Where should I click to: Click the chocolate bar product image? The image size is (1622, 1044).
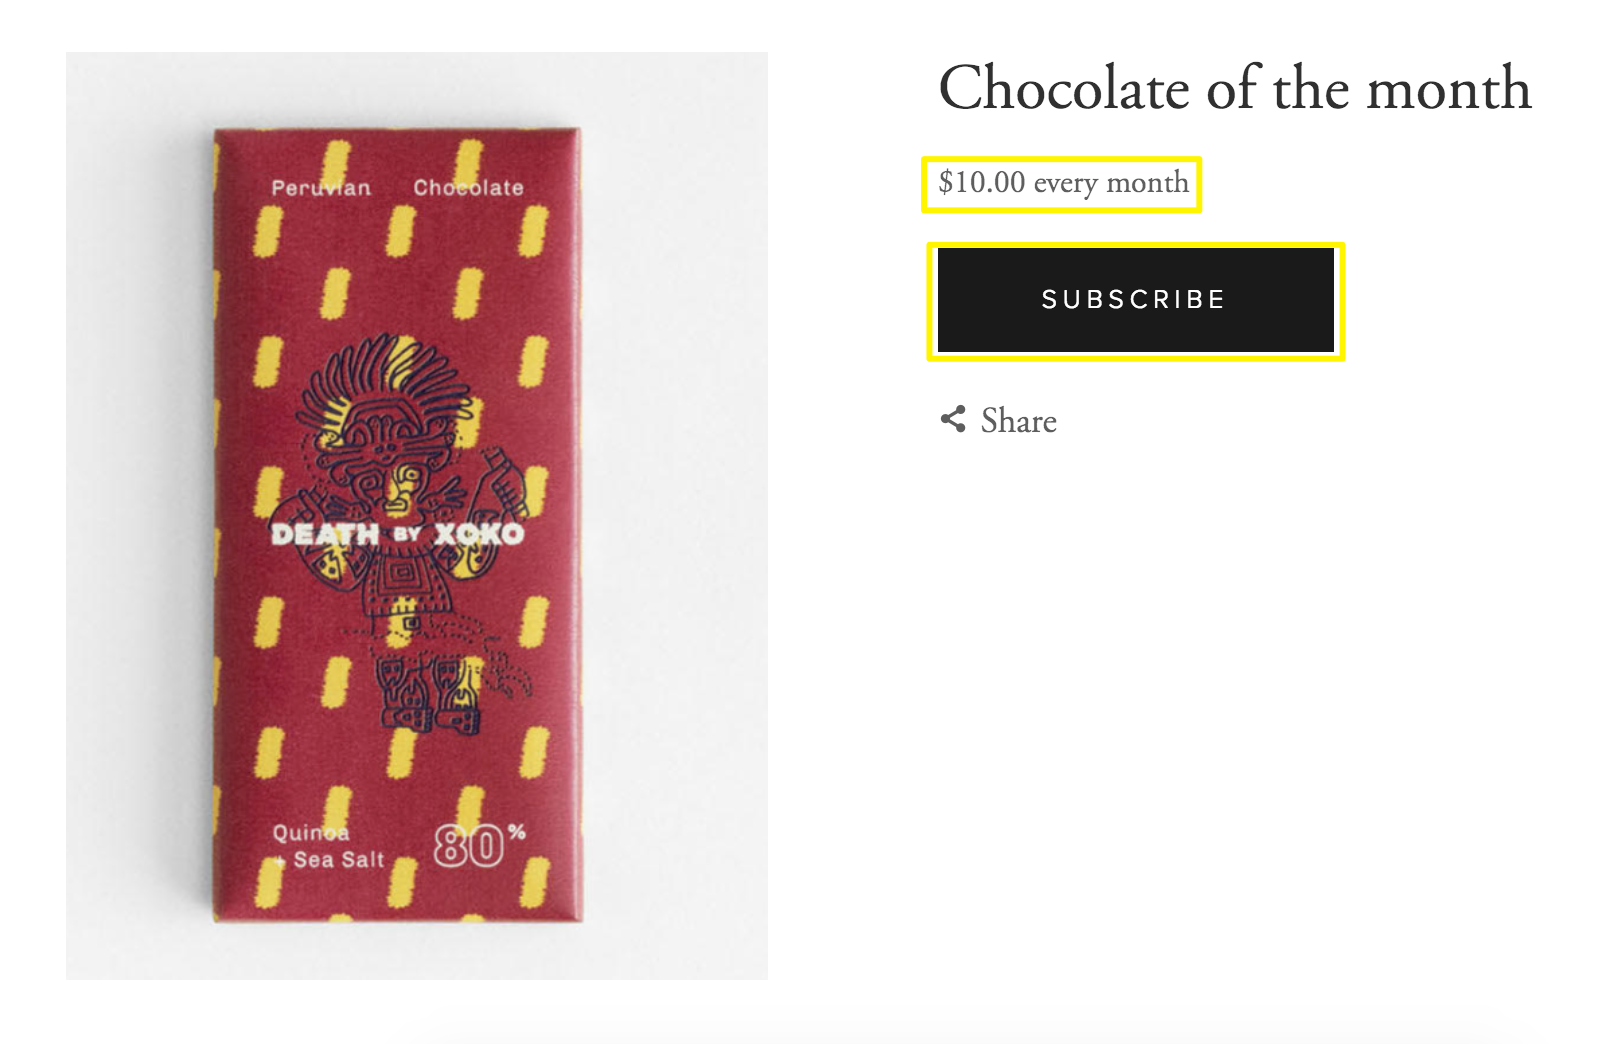[x=416, y=515]
